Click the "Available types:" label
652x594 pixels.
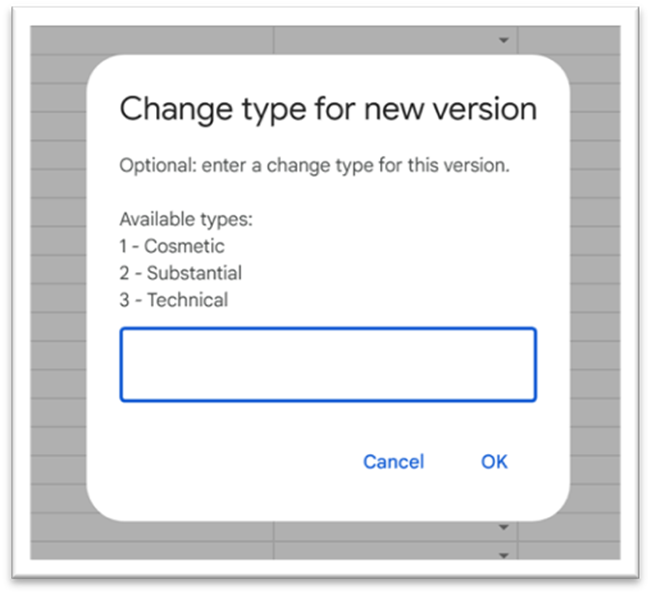pos(186,219)
